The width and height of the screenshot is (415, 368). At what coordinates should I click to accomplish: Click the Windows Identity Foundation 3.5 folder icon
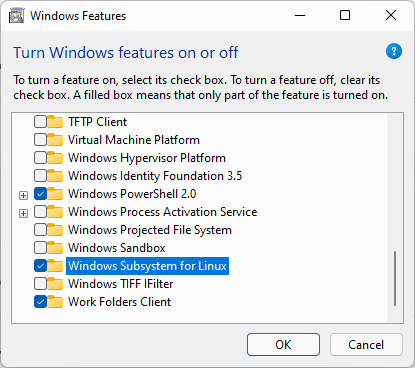[x=55, y=176]
